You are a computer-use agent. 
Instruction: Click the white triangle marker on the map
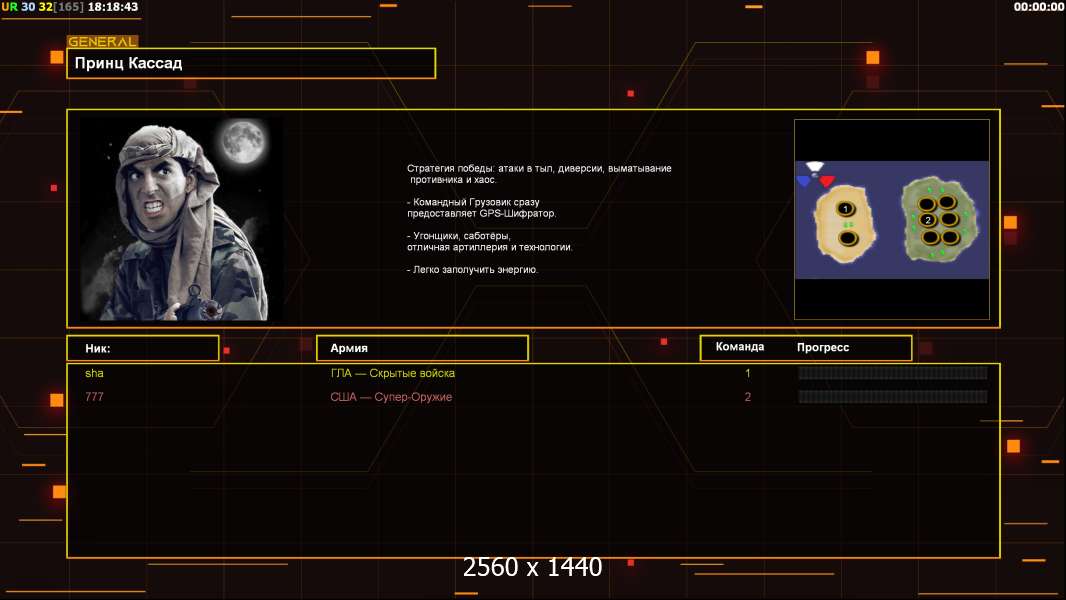(815, 167)
